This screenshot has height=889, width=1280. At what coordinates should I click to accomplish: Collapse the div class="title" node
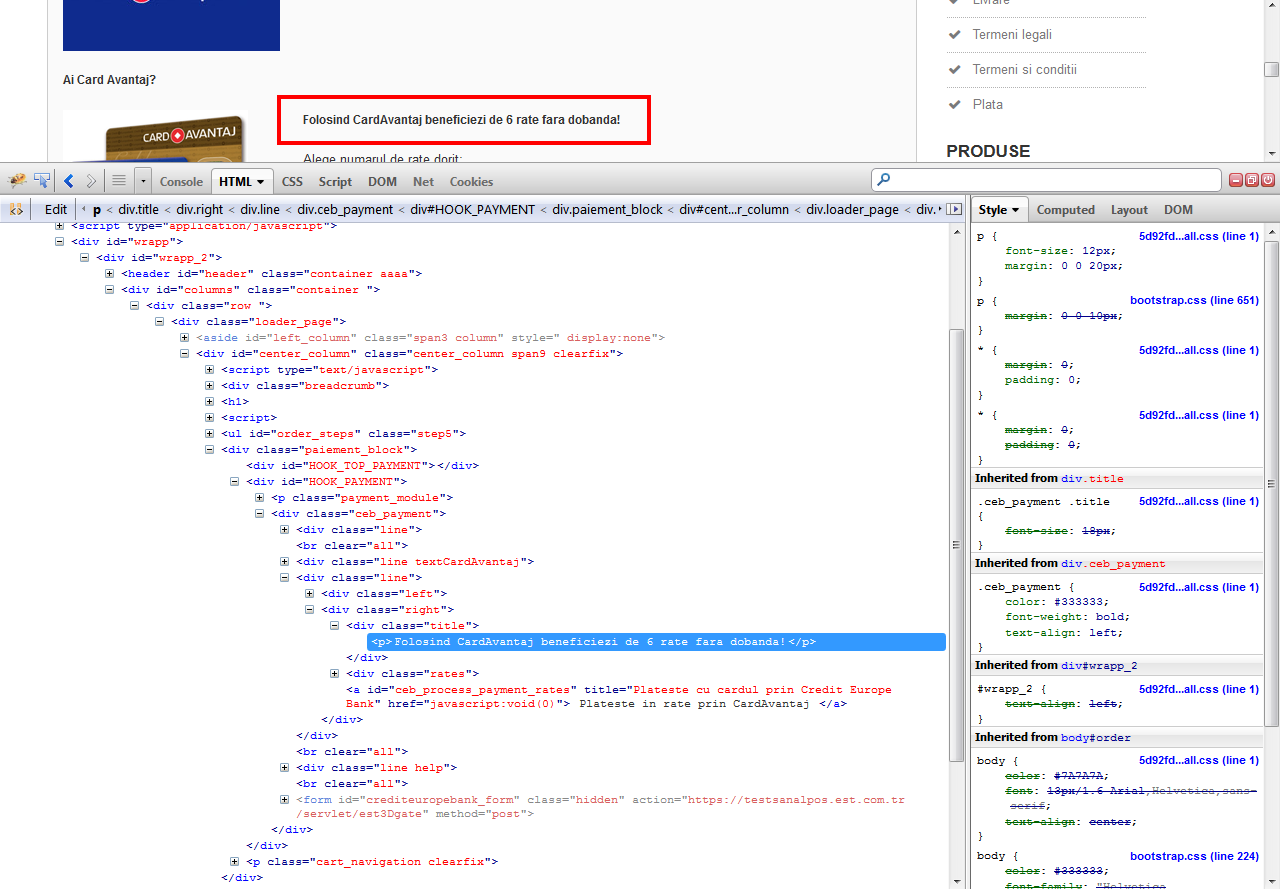click(x=335, y=625)
